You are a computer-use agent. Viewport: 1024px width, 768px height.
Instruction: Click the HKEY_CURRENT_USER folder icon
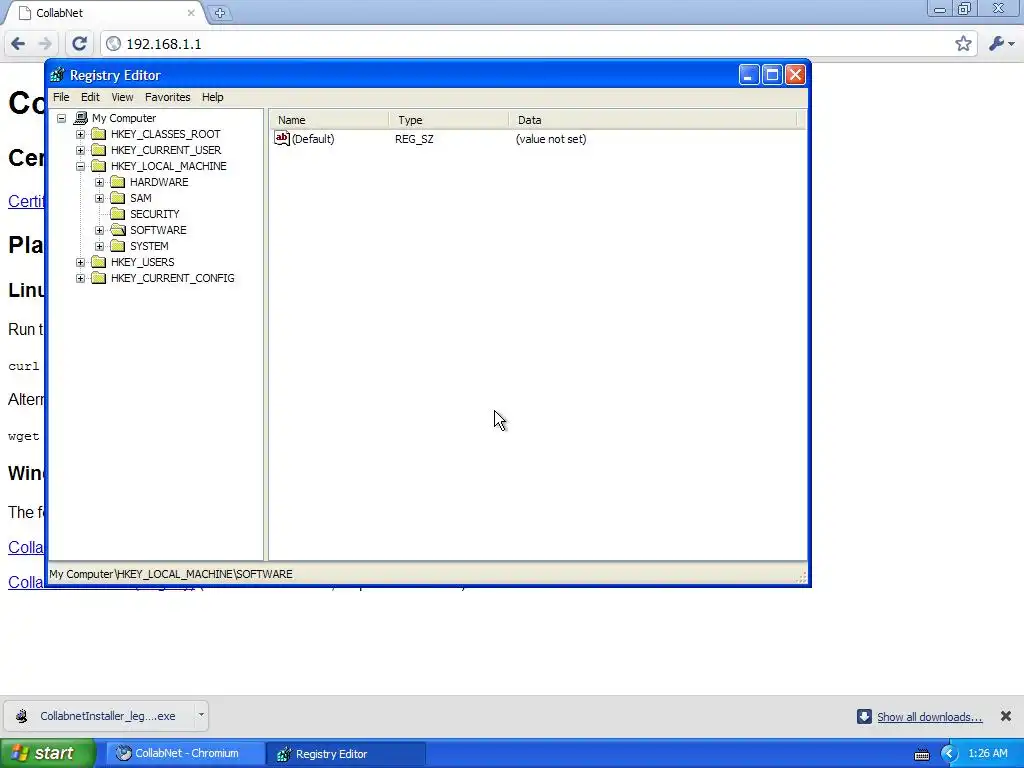[x=99, y=150]
